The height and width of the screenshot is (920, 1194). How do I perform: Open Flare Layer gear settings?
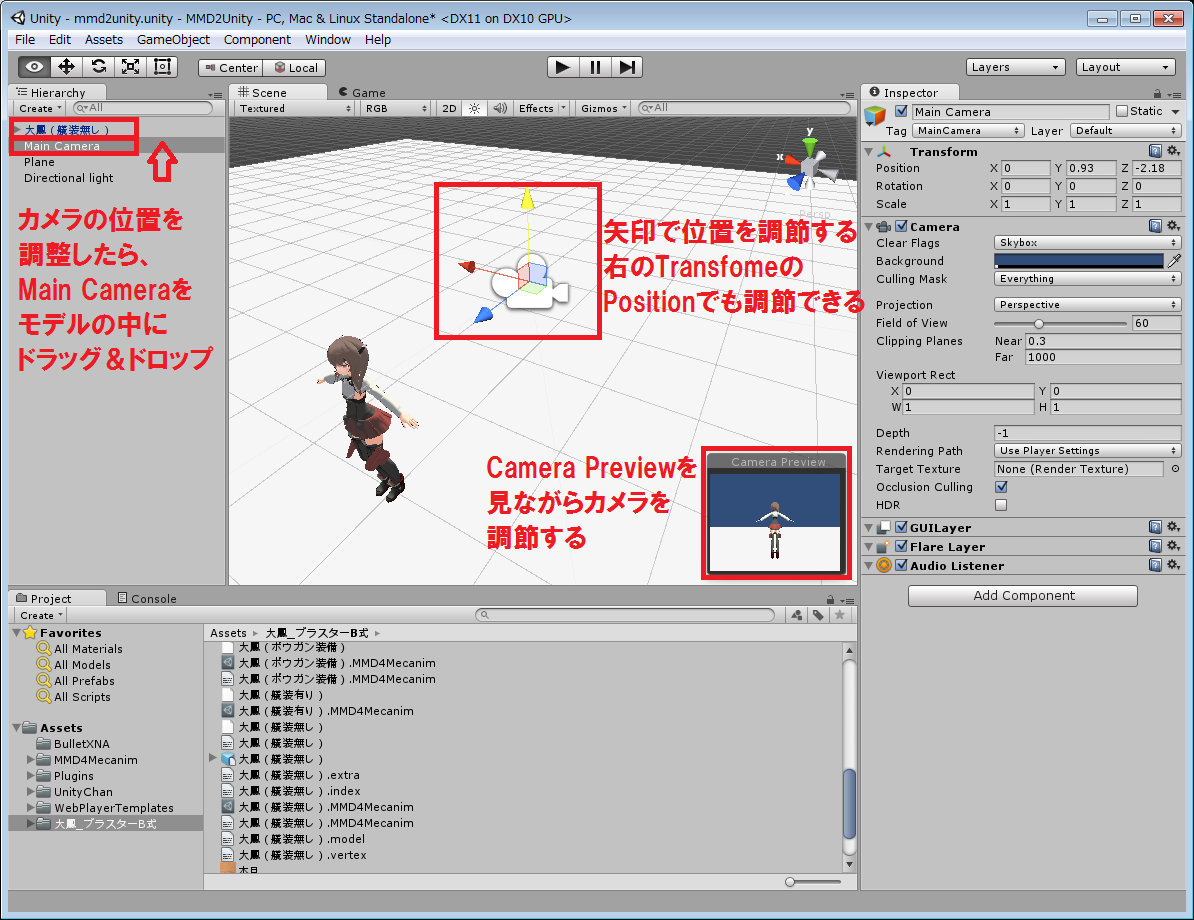click(x=1173, y=546)
